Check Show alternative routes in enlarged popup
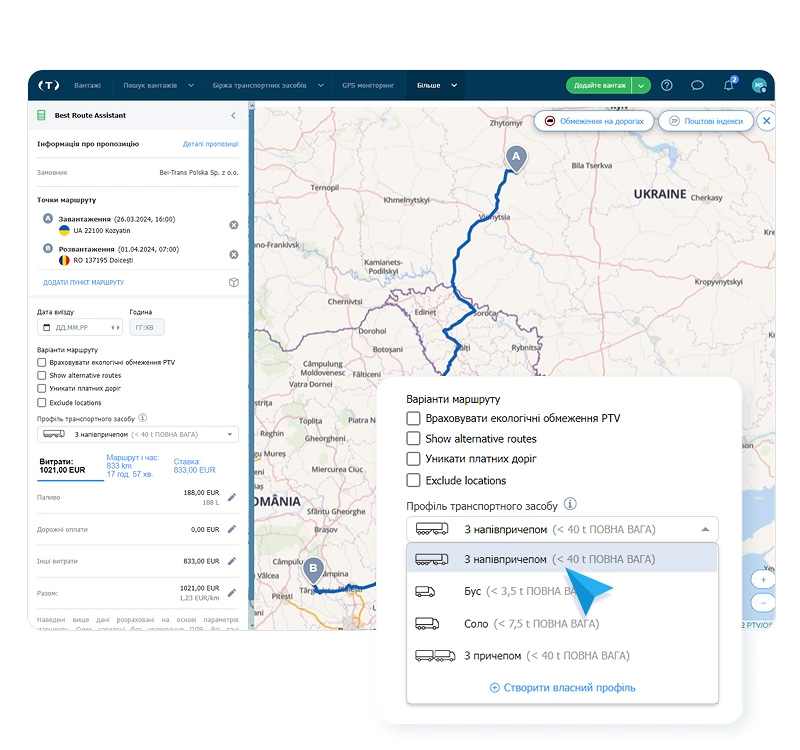The width and height of the screenshot is (800, 750). click(413, 438)
